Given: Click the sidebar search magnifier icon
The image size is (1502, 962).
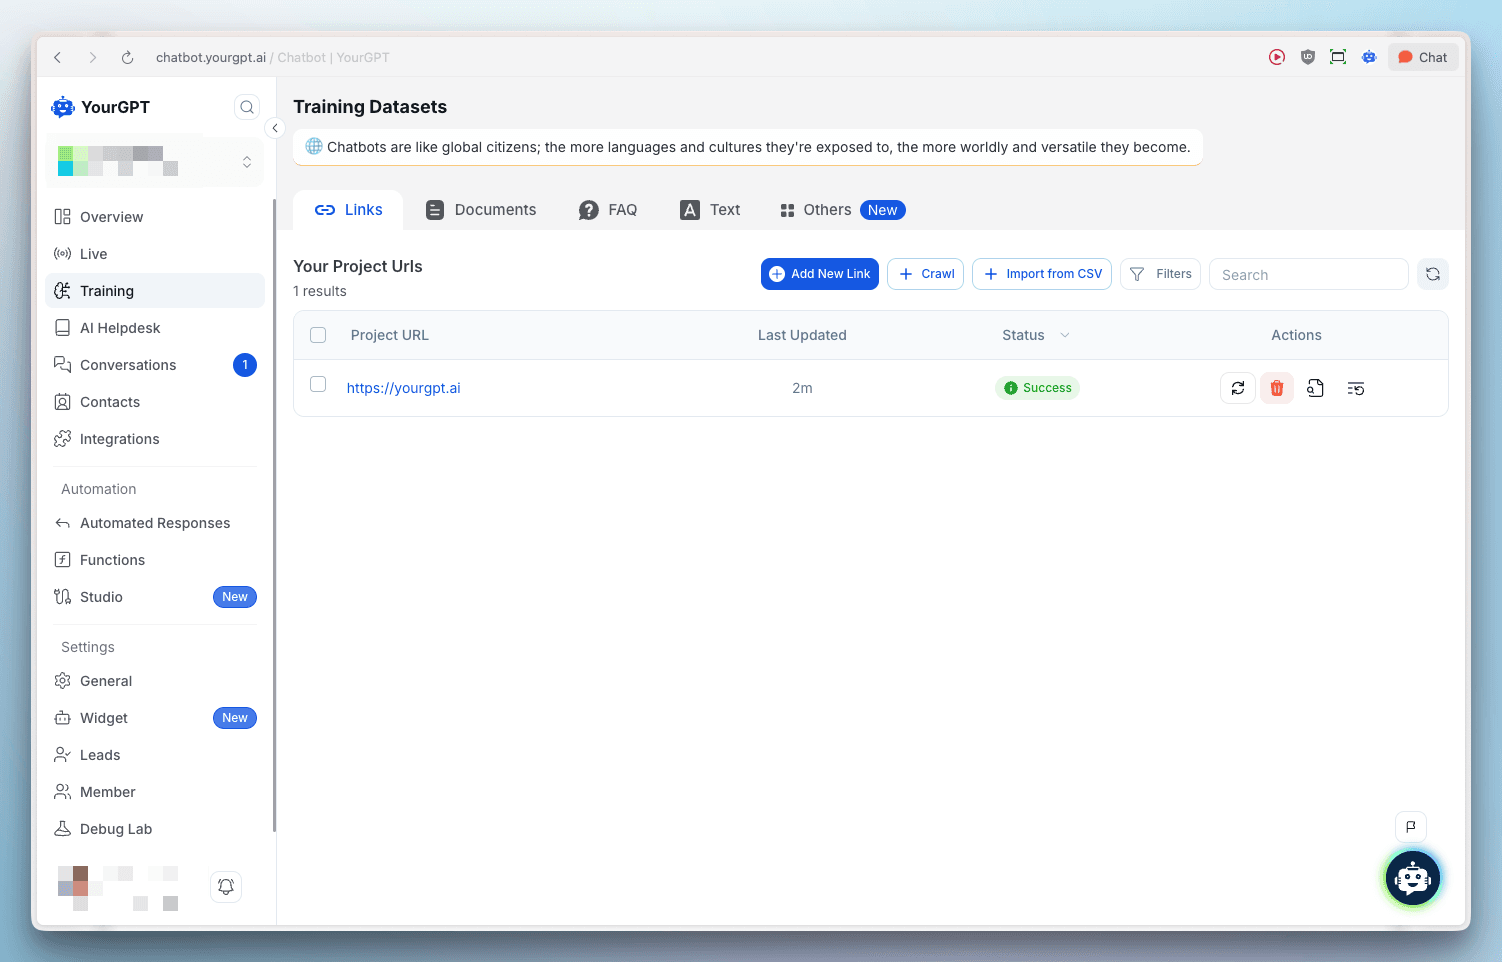Looking at the screenshot, I should (247, 107).
